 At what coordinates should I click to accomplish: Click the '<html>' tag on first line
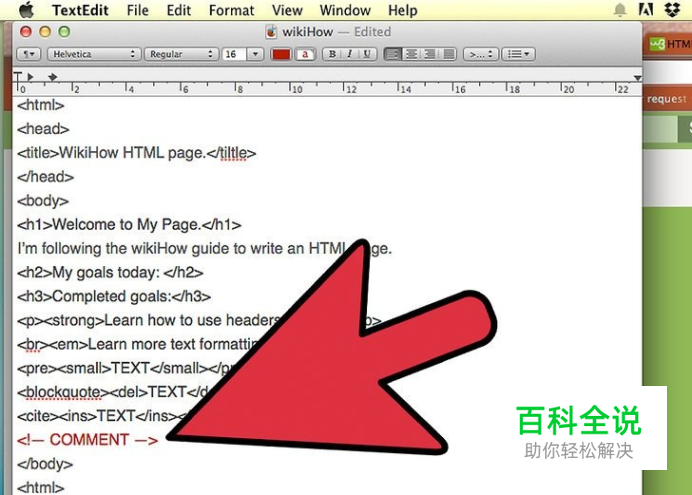click(41, 105)
